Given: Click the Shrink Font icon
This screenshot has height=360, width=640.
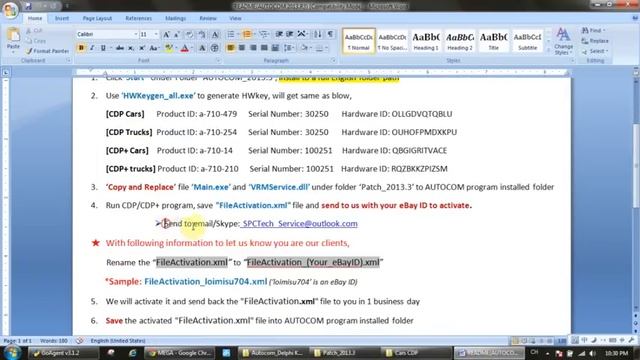Looking at the screenshot, I should click(x=177, y=34).
